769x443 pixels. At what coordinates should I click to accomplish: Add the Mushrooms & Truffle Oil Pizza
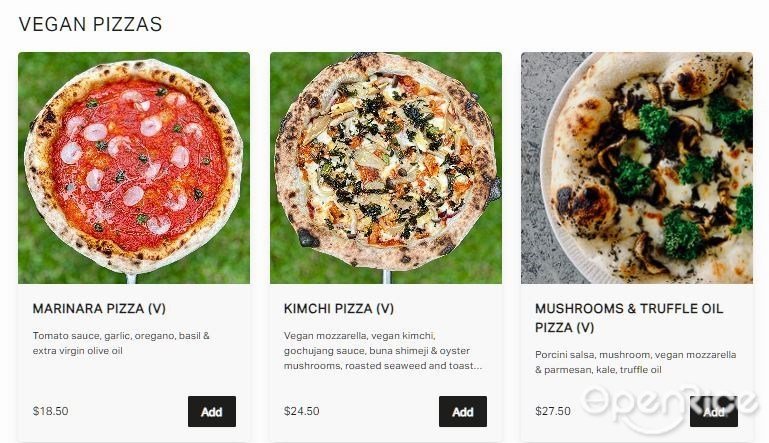pos(714,411)
